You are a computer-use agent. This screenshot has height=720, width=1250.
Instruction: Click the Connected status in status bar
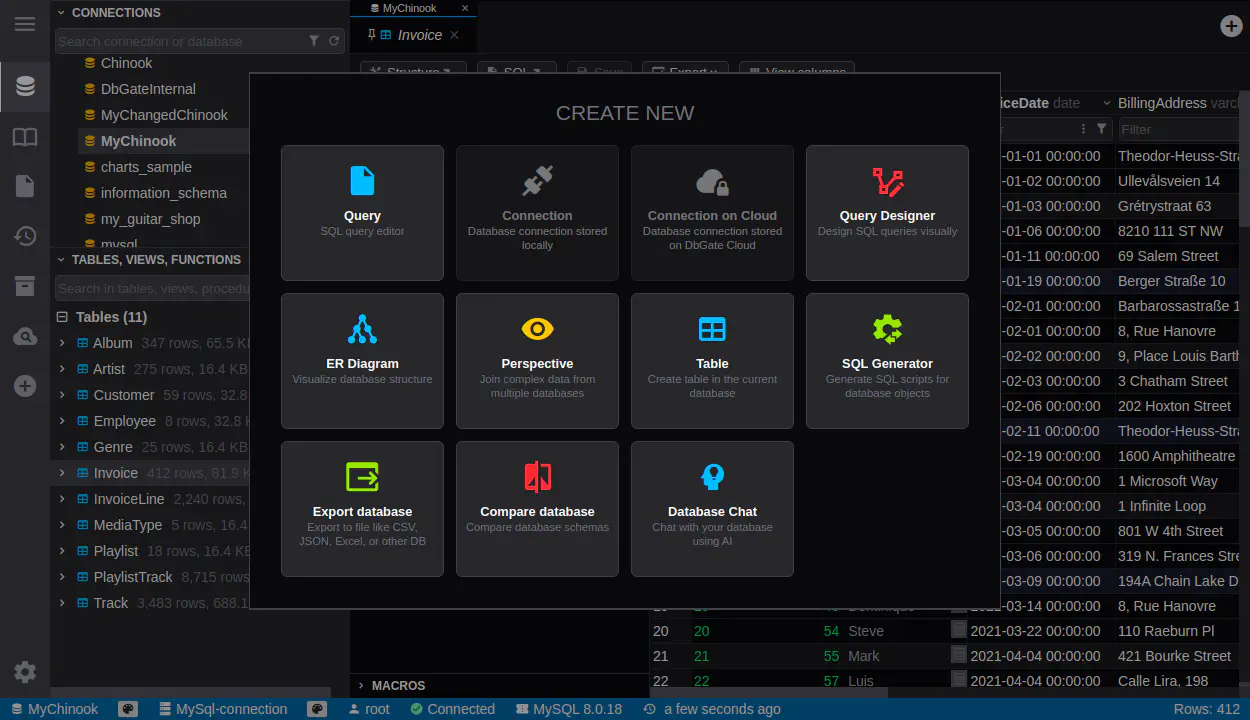pyautogui.click(x=452, y=709)
